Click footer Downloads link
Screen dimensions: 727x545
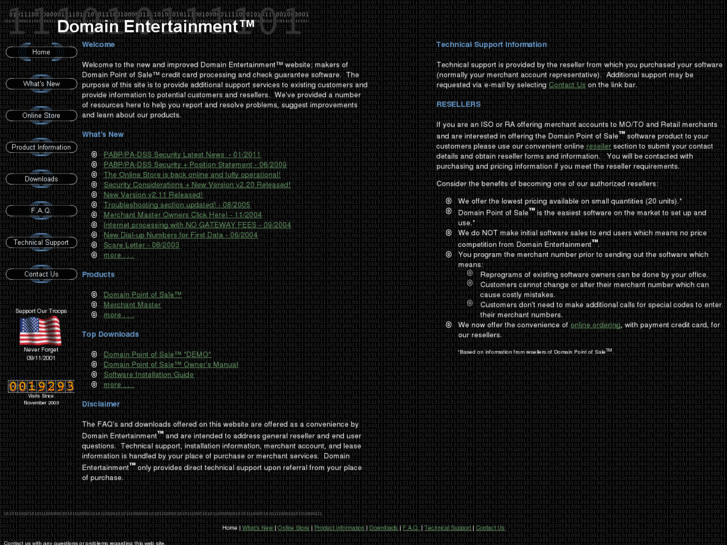[x=383, y=528]
